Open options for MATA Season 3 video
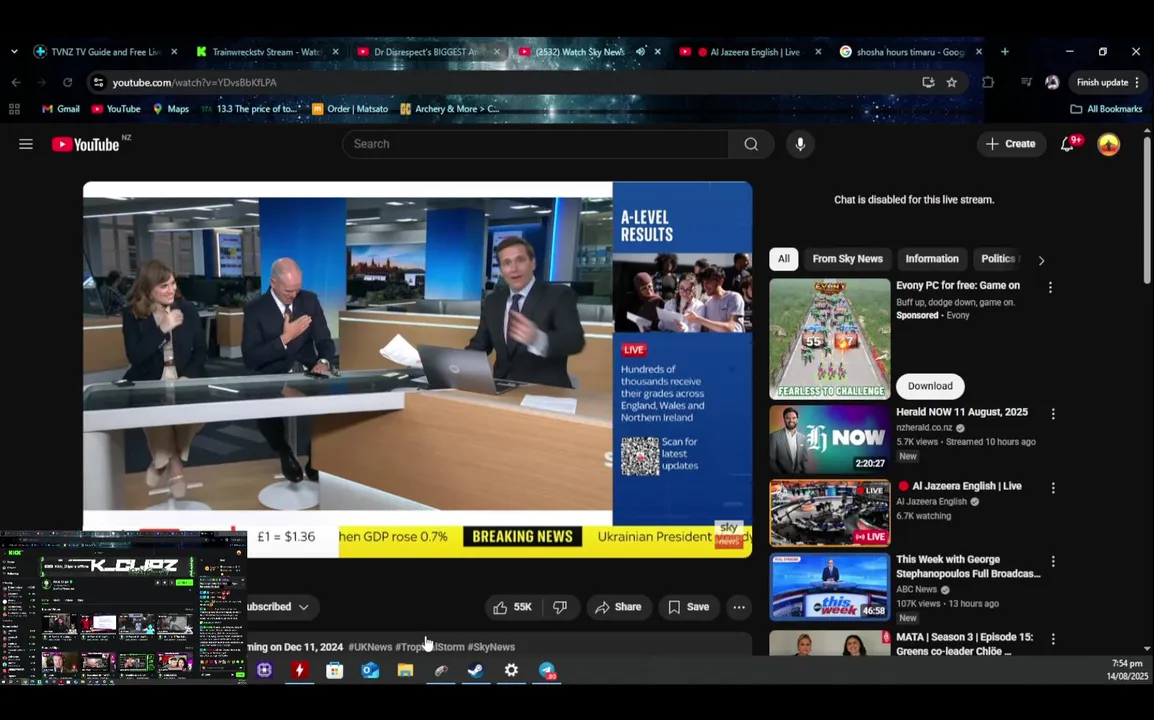 (1053, 639)
